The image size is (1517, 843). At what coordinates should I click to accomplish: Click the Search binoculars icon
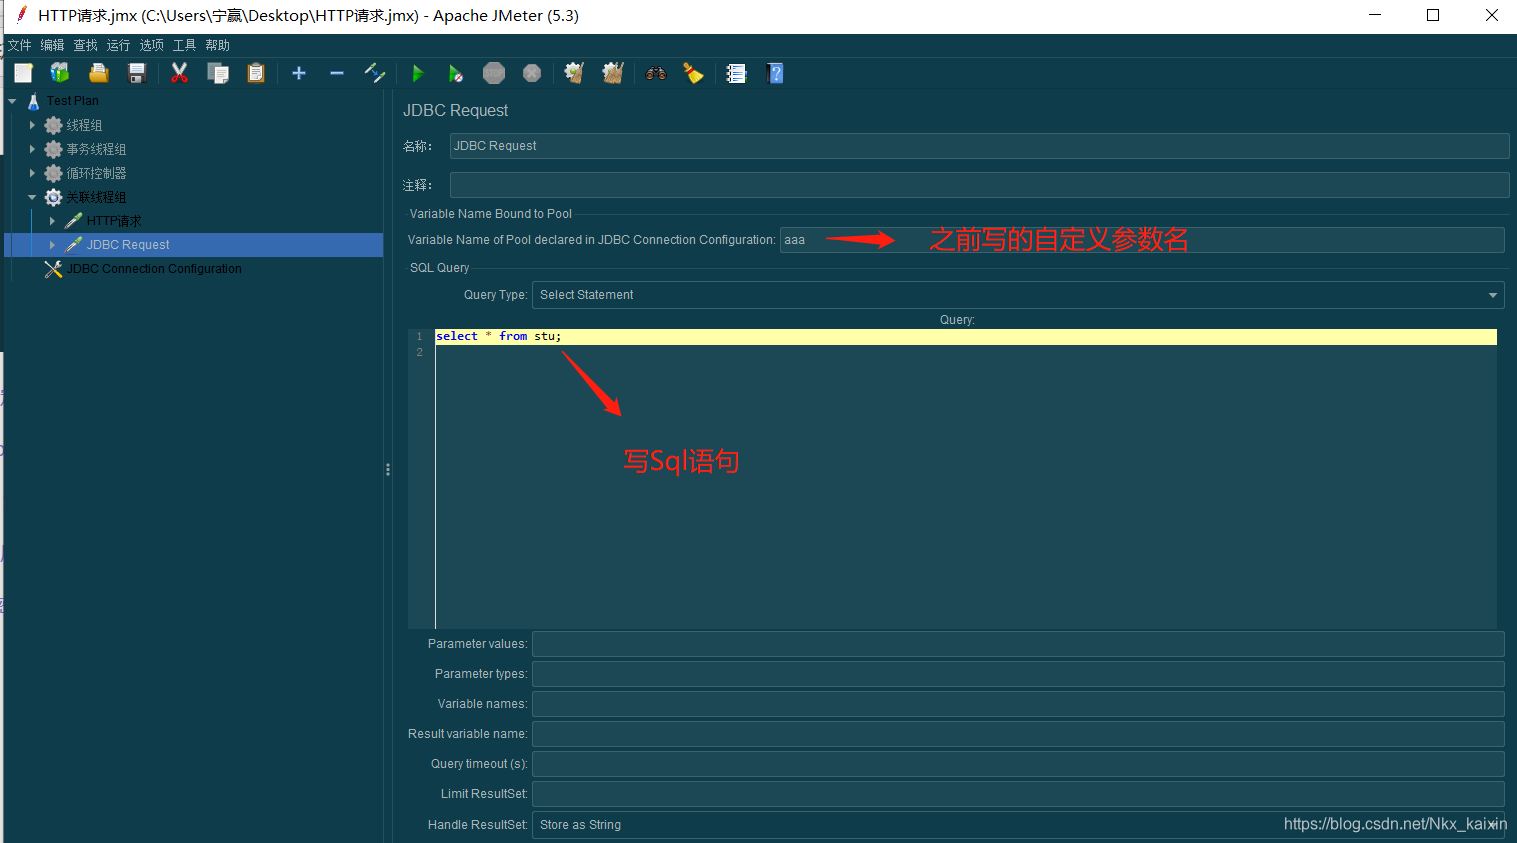pyautogui.click(x=656, y=73)
